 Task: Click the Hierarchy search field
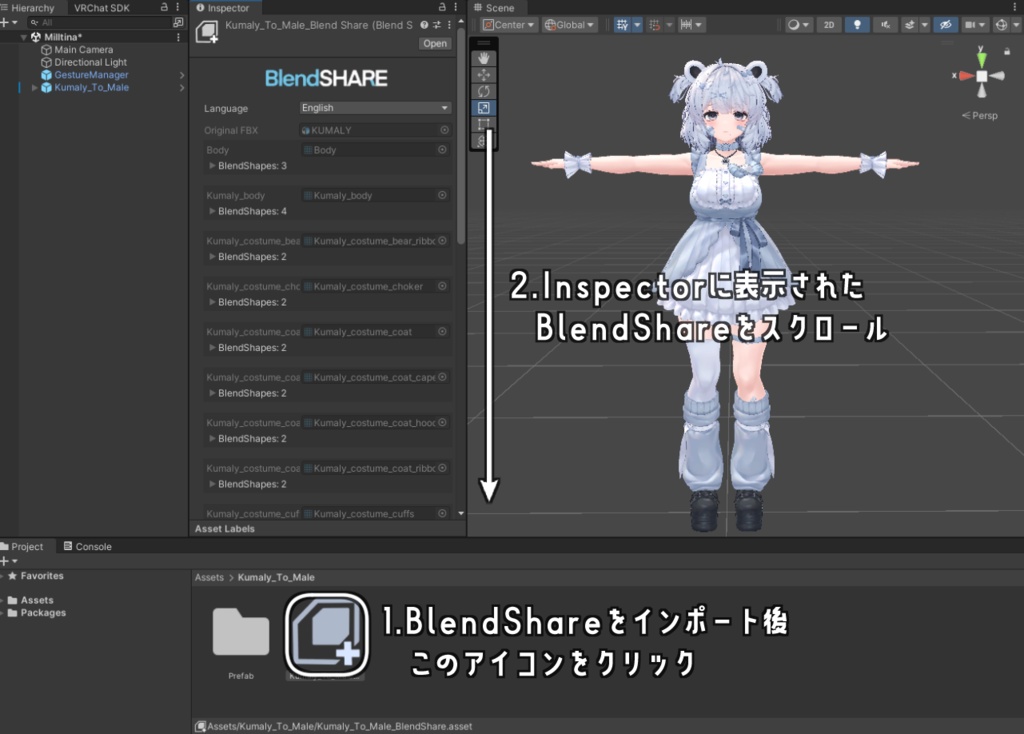pyautogui.click(x=98, y=22)
